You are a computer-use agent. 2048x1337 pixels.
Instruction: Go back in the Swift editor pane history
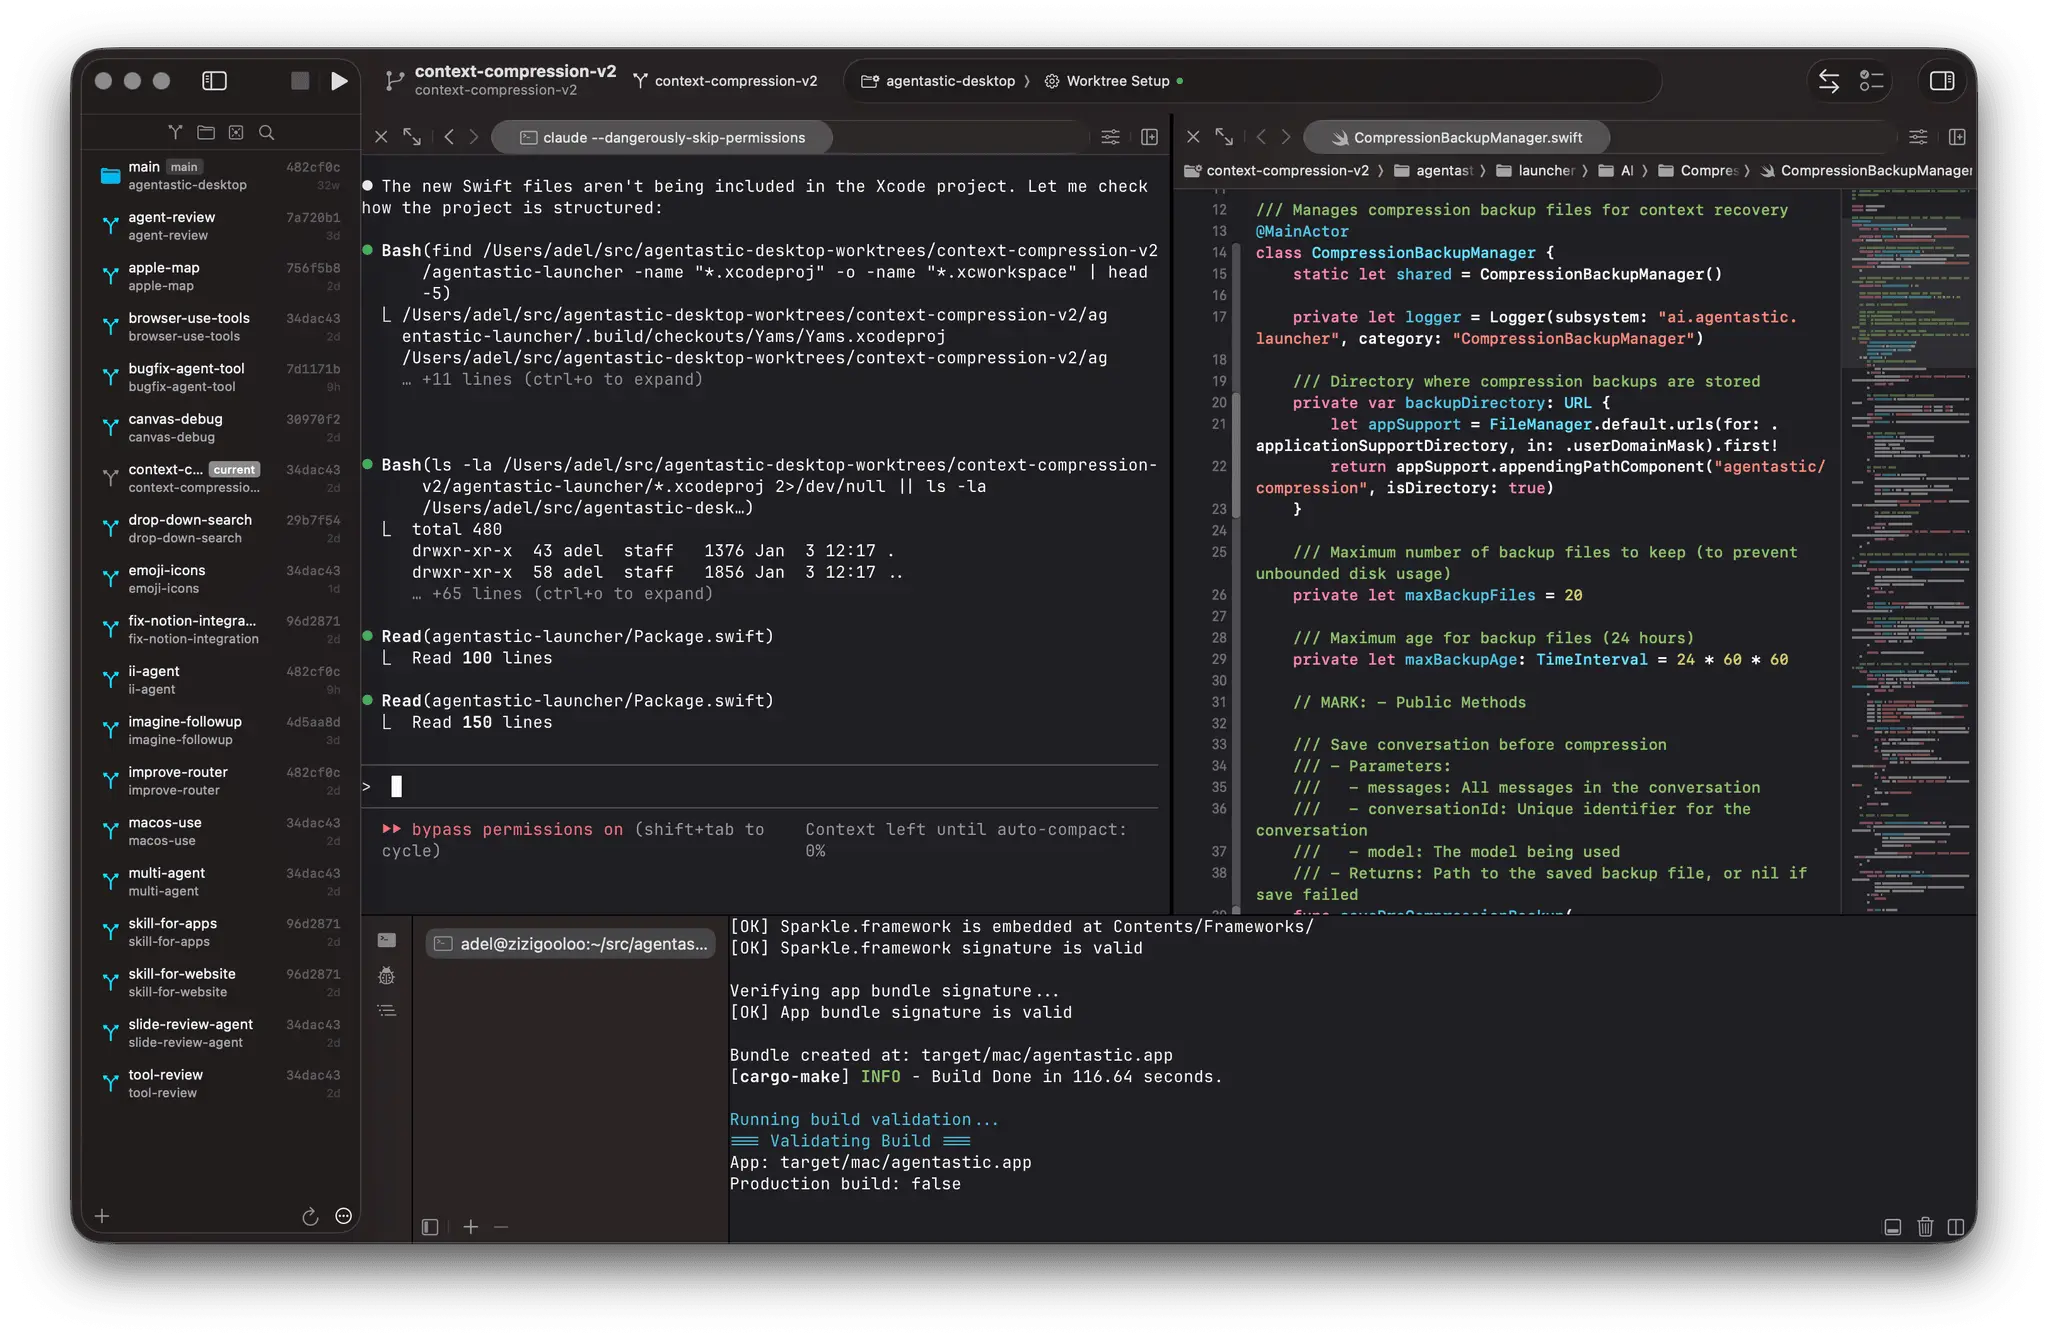1261,137
